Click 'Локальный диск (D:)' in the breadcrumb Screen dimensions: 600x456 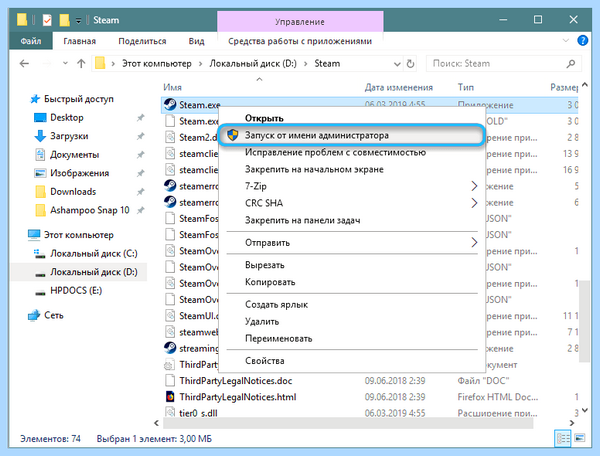click(x=253, y=64)
